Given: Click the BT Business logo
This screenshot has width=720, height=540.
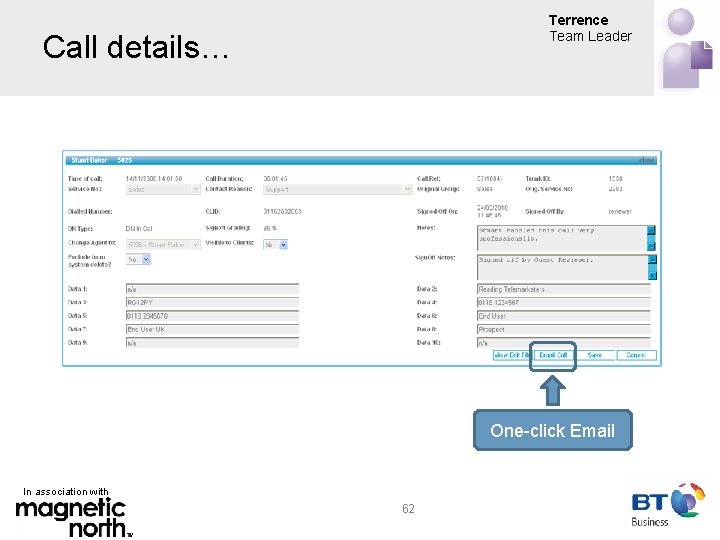Looking at the screenshot, I should [668, 505].
